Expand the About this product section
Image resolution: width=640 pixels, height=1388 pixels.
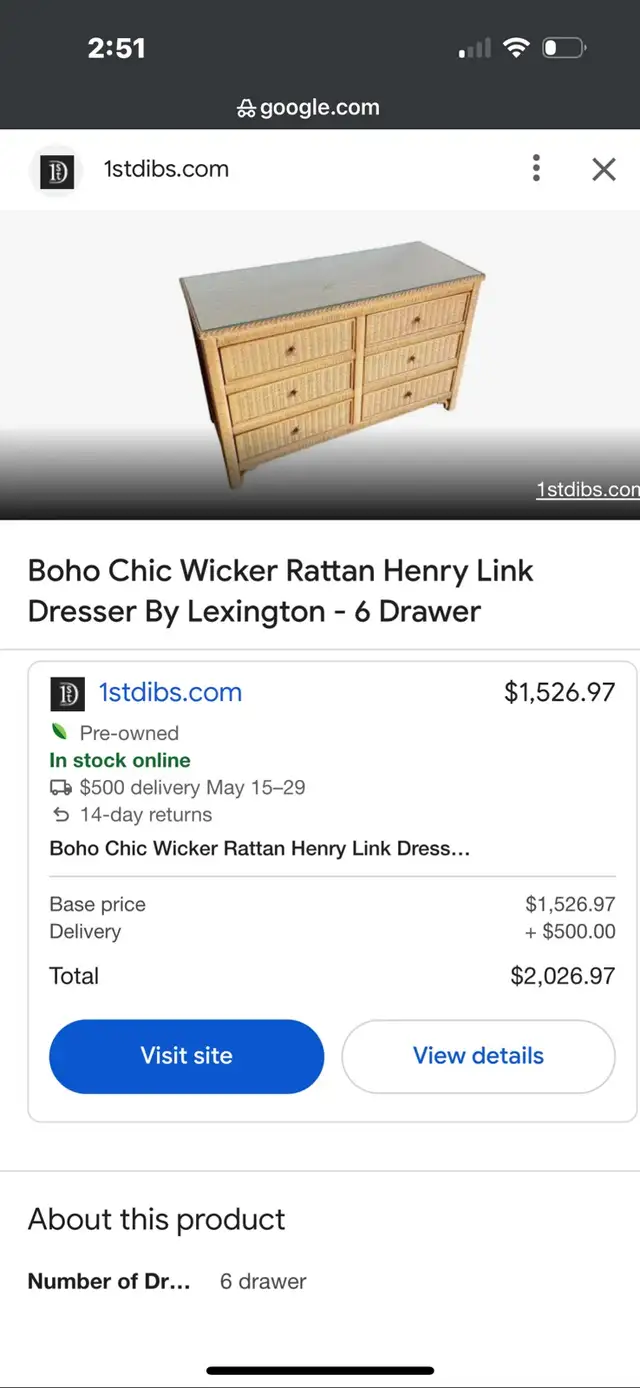[x=156, y=1219]
